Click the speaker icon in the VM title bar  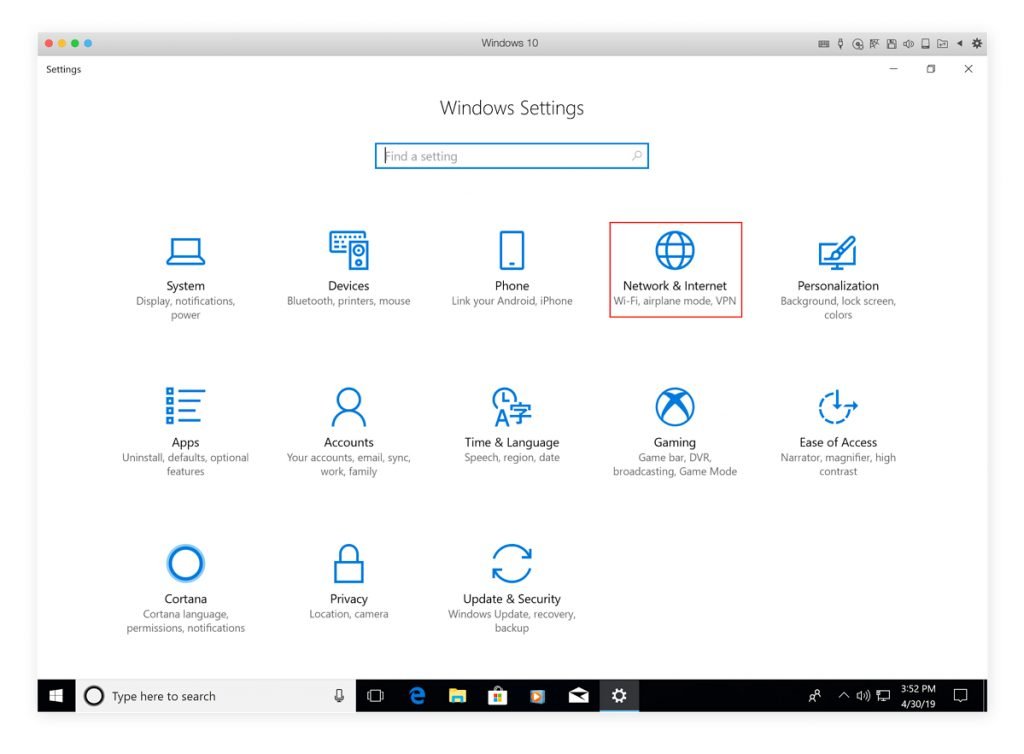click(908, 44)
